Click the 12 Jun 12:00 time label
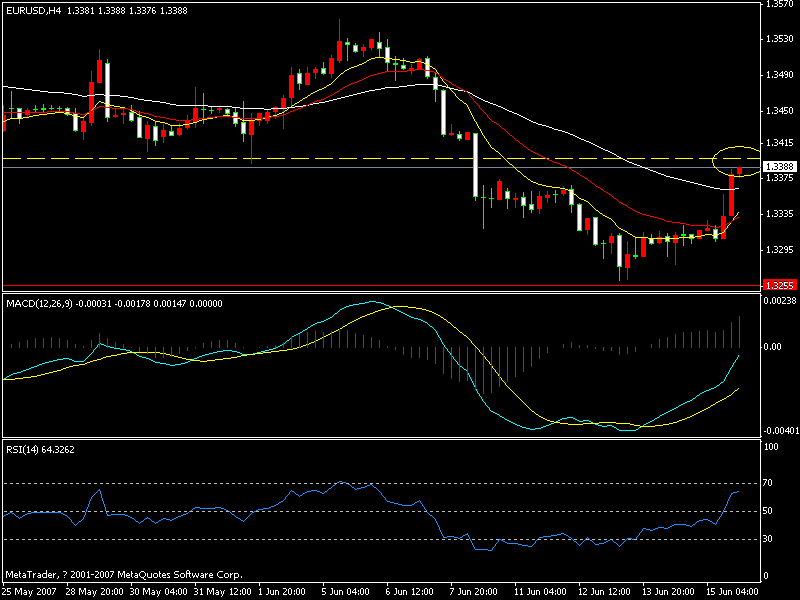 tap(605, 592)
